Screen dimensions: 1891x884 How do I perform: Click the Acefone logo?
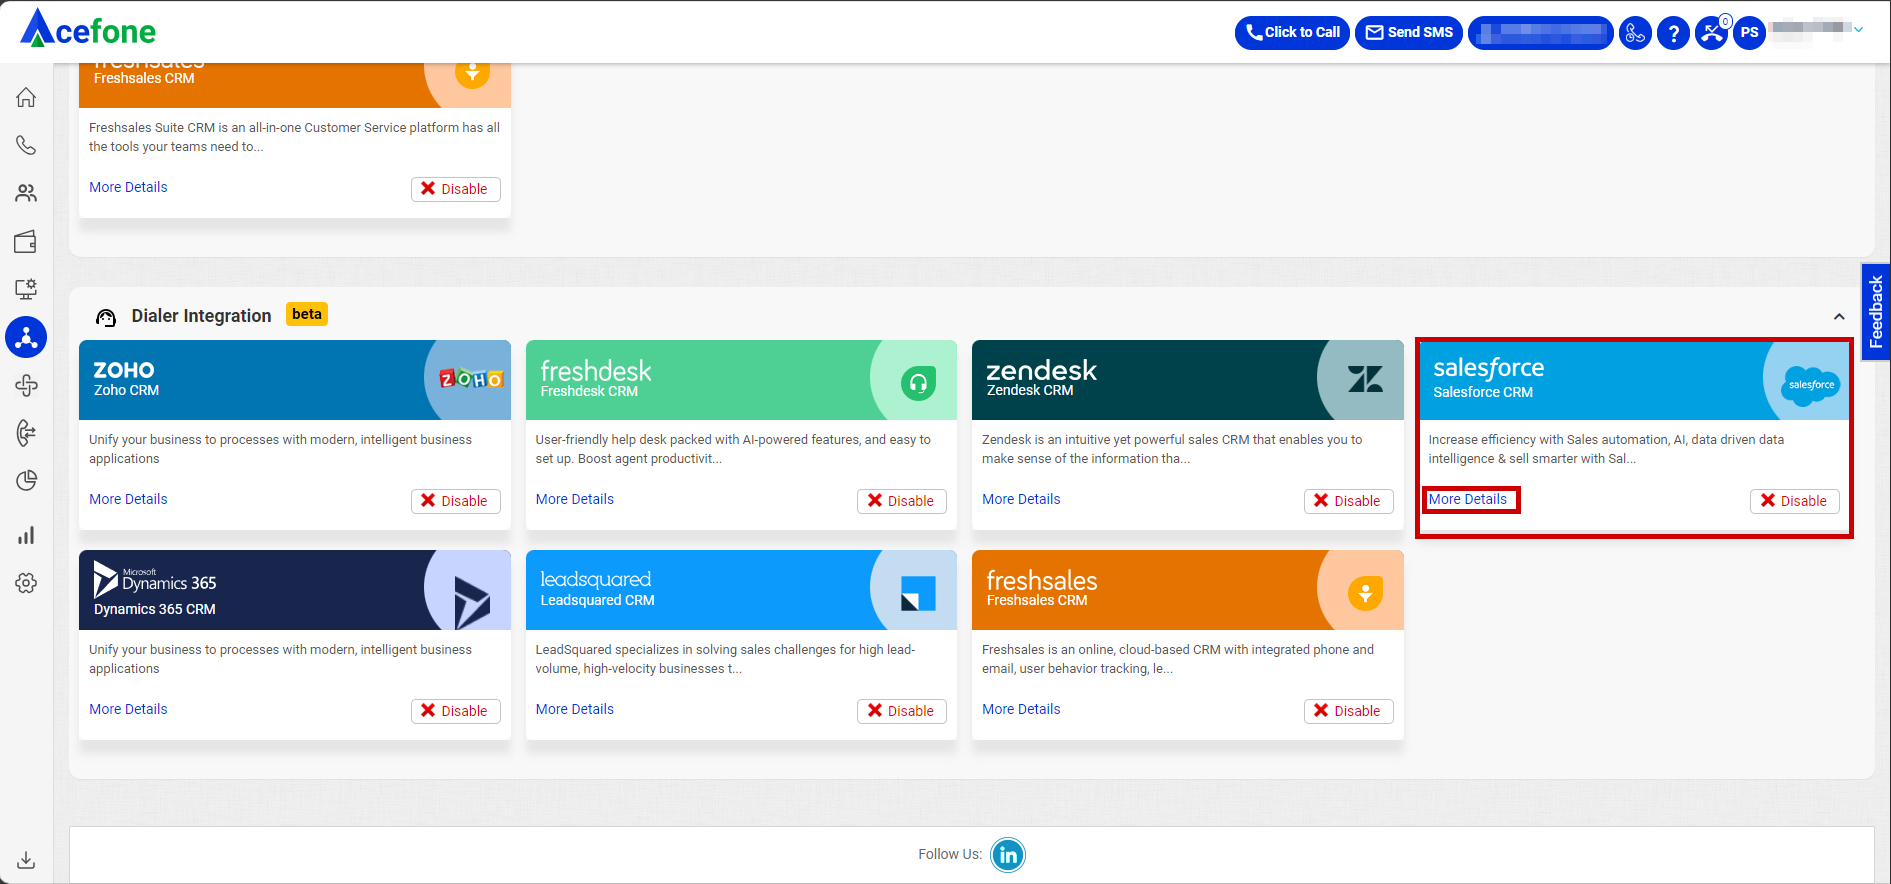tap(88, 30)
